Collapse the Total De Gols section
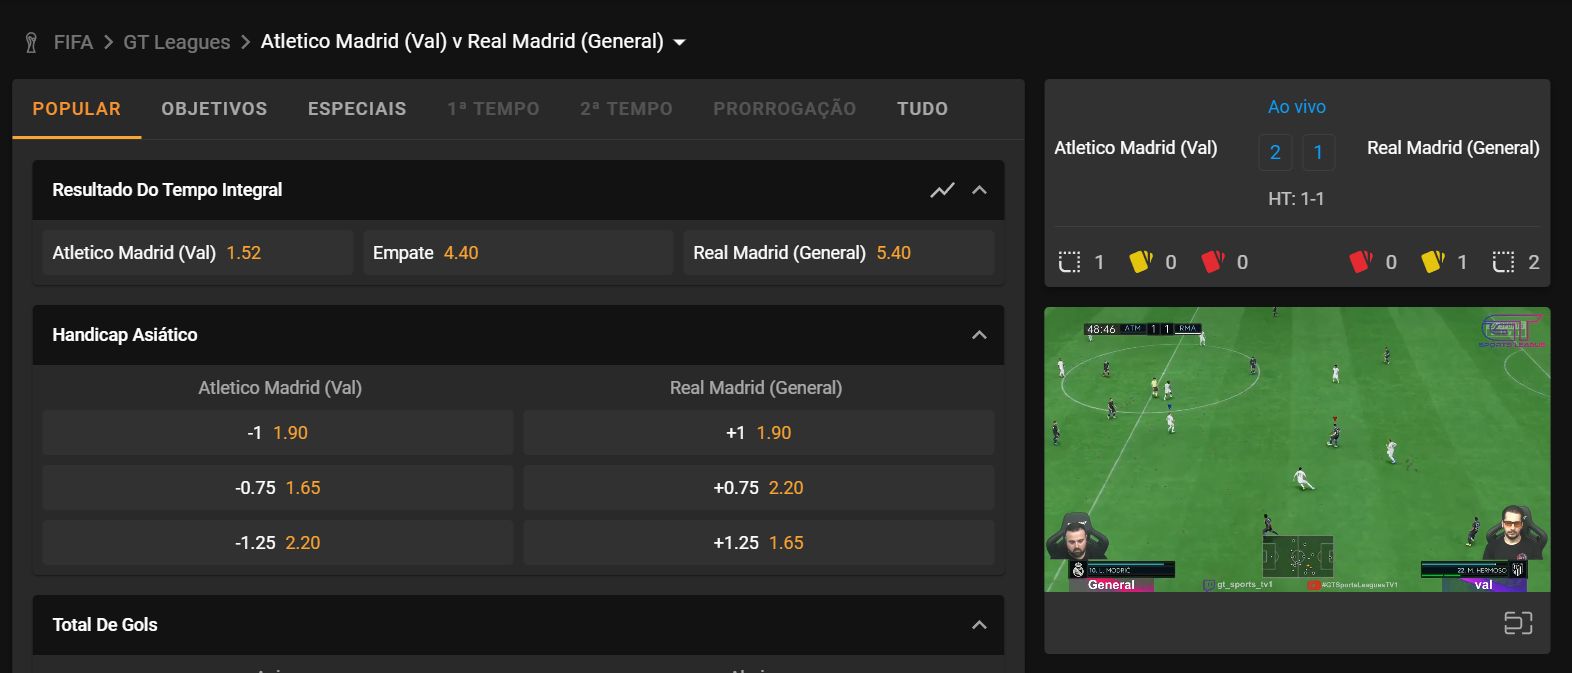1572x673 pixels. 979,625
